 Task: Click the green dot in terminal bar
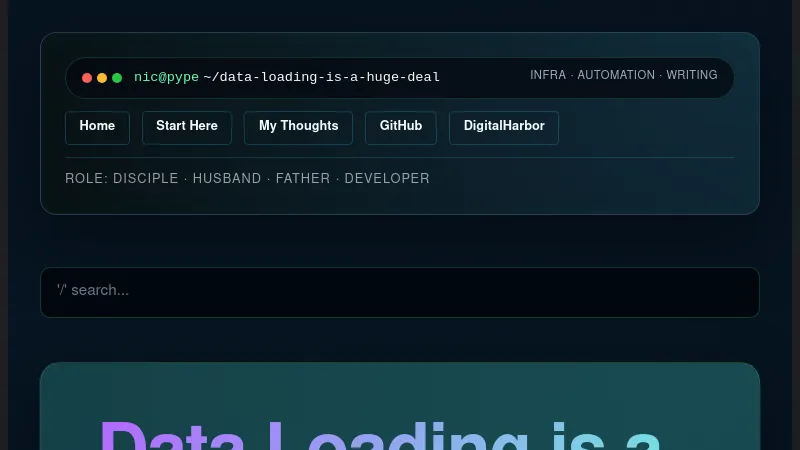tap(117, 78)
